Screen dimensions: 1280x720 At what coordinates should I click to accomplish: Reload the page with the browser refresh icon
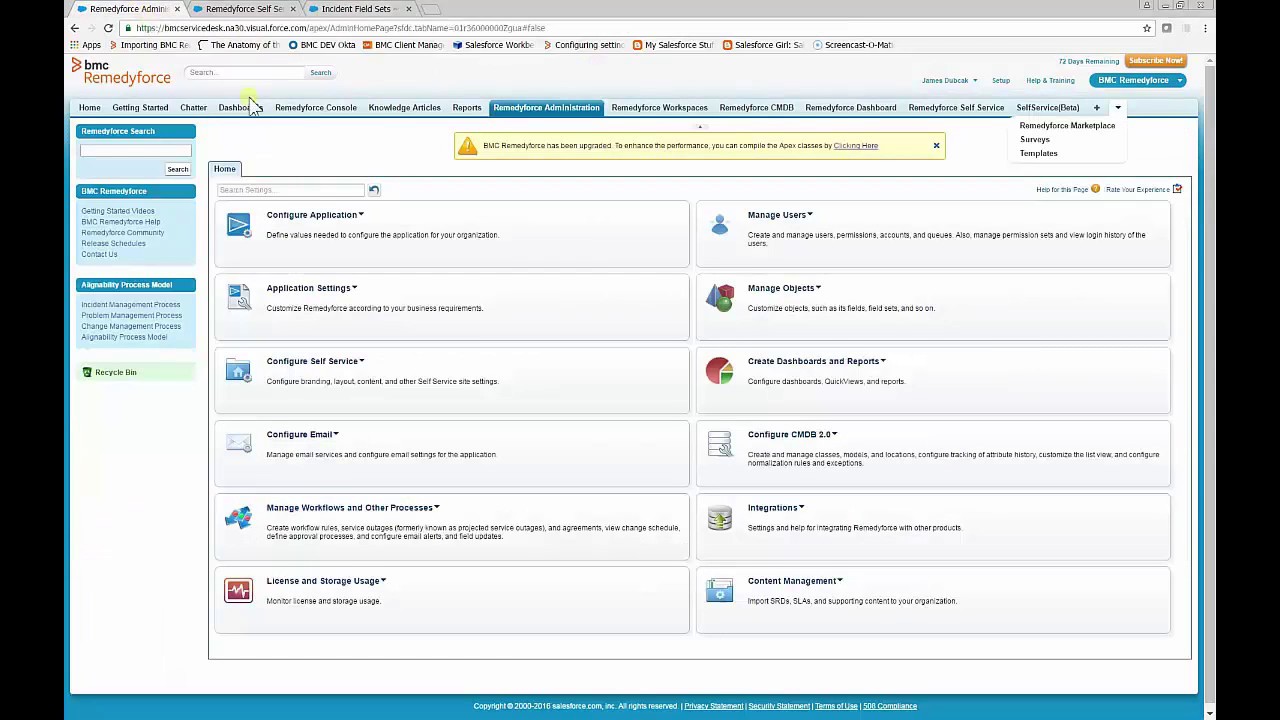point(108,28)
